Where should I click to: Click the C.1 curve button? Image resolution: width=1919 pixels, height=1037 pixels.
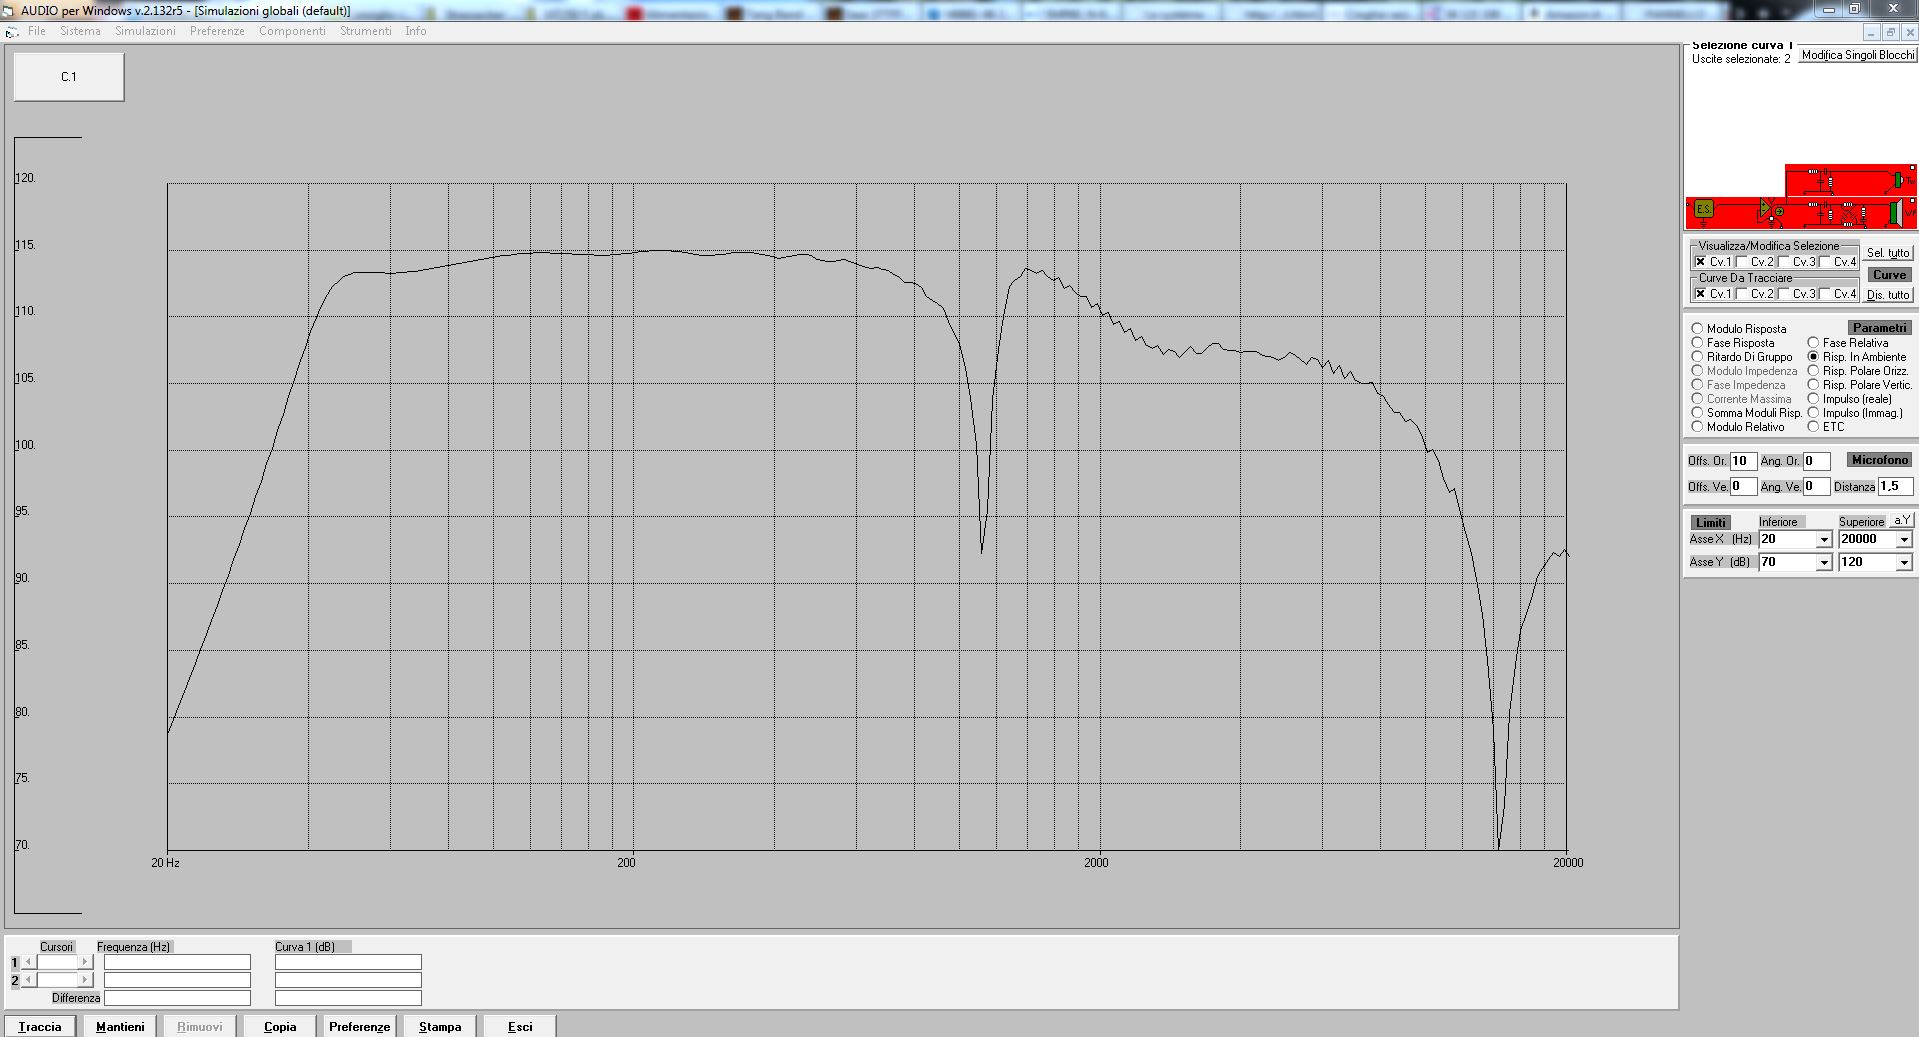tap(69, 77)
